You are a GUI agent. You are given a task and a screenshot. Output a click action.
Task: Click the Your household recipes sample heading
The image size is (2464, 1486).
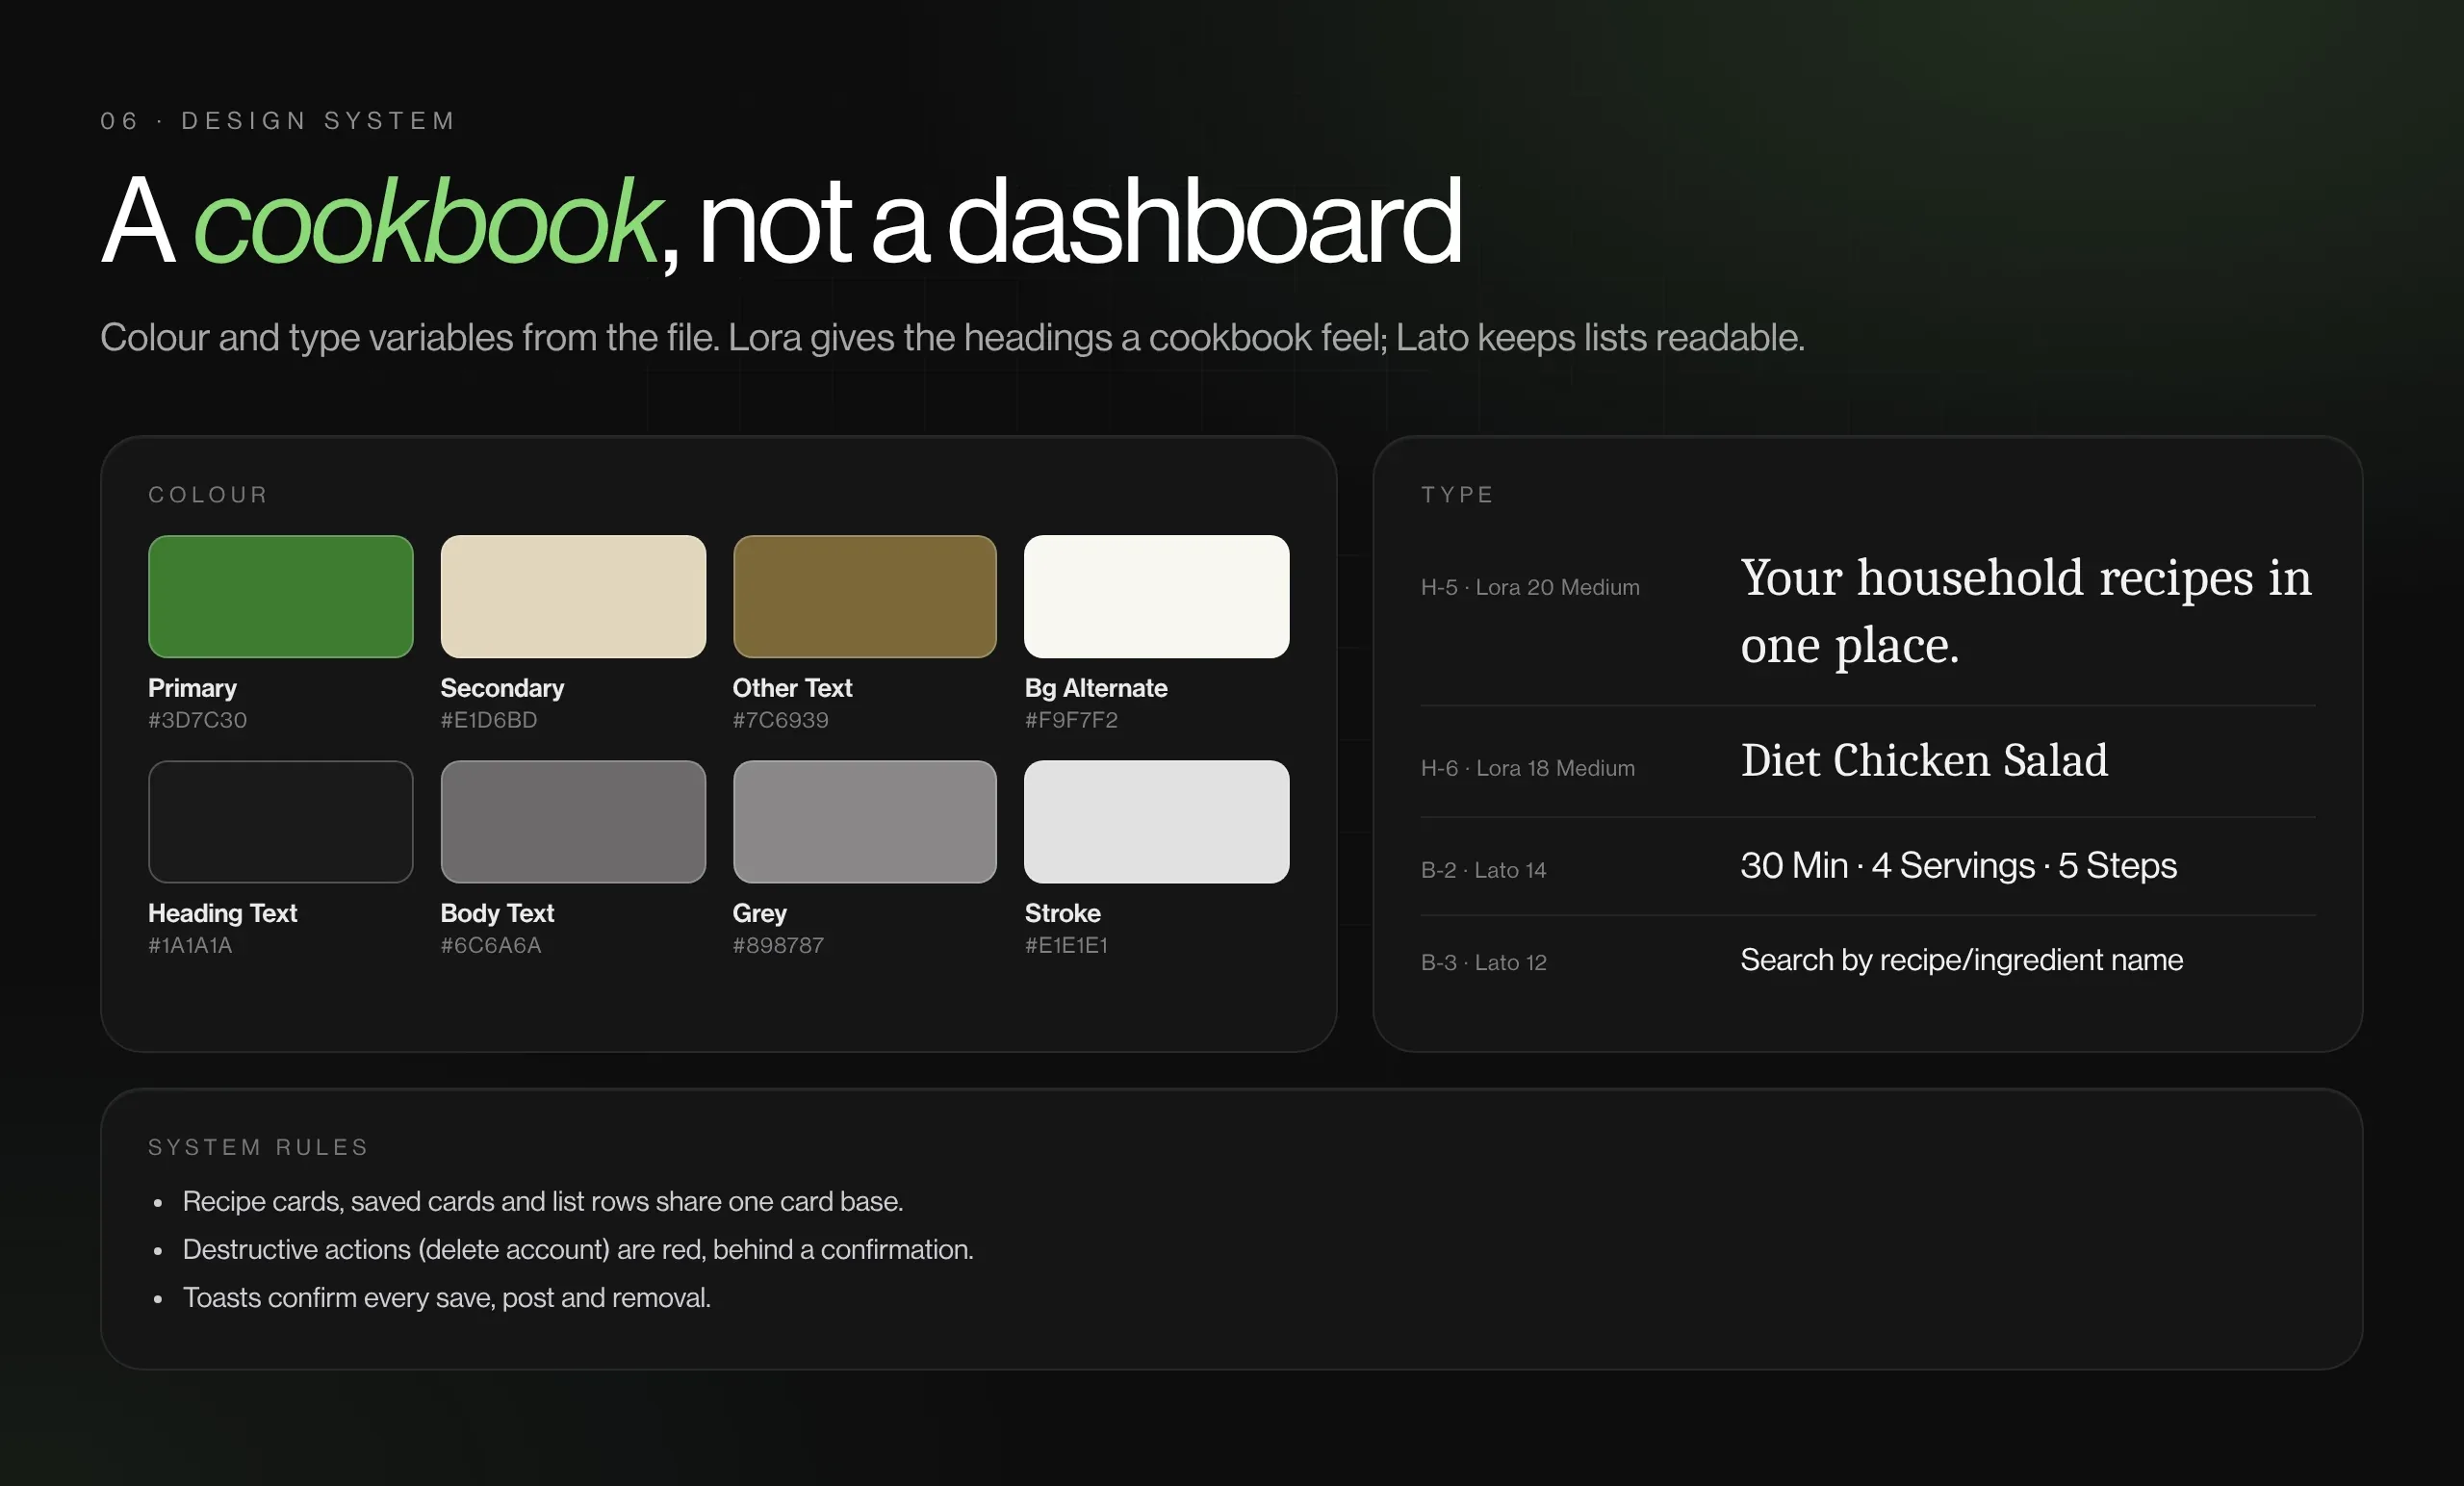tap(2026, 611)
